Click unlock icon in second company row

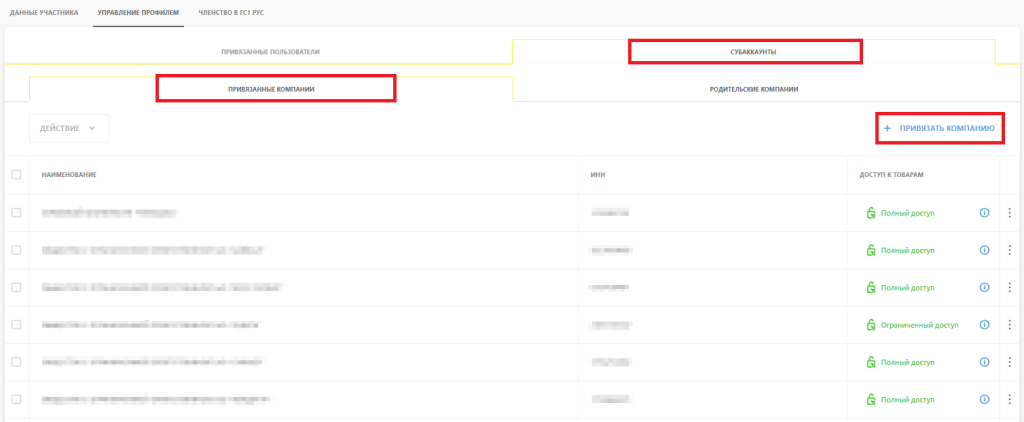[871, 250]
